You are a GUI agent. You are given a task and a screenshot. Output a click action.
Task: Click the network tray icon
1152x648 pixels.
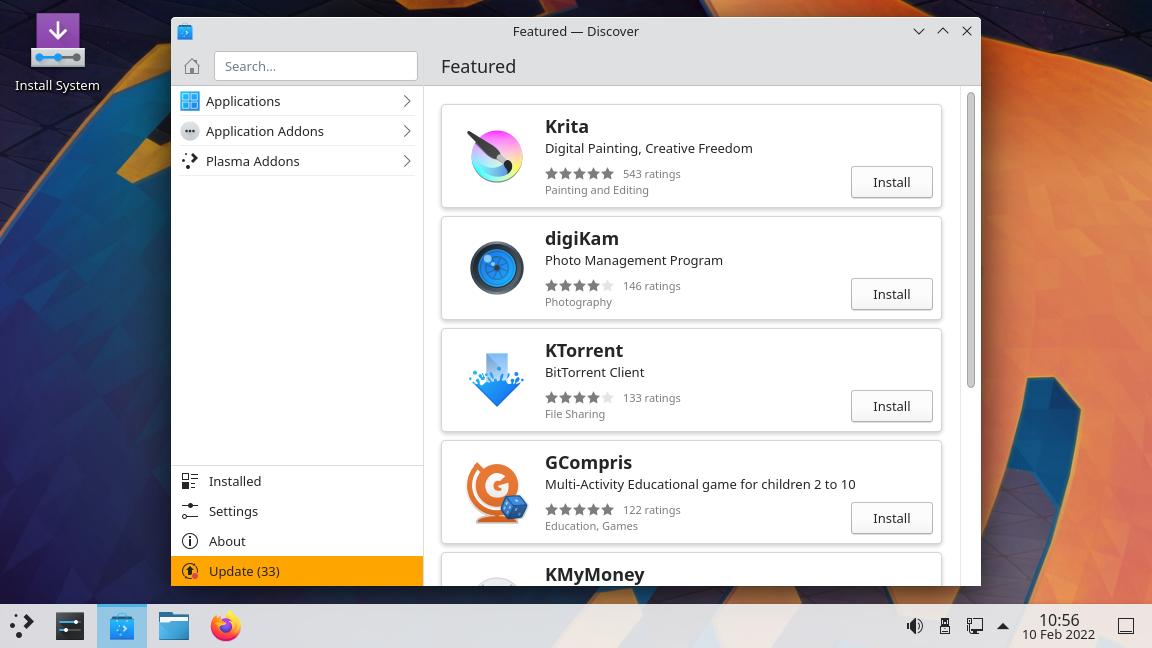(x=974, y=626)
